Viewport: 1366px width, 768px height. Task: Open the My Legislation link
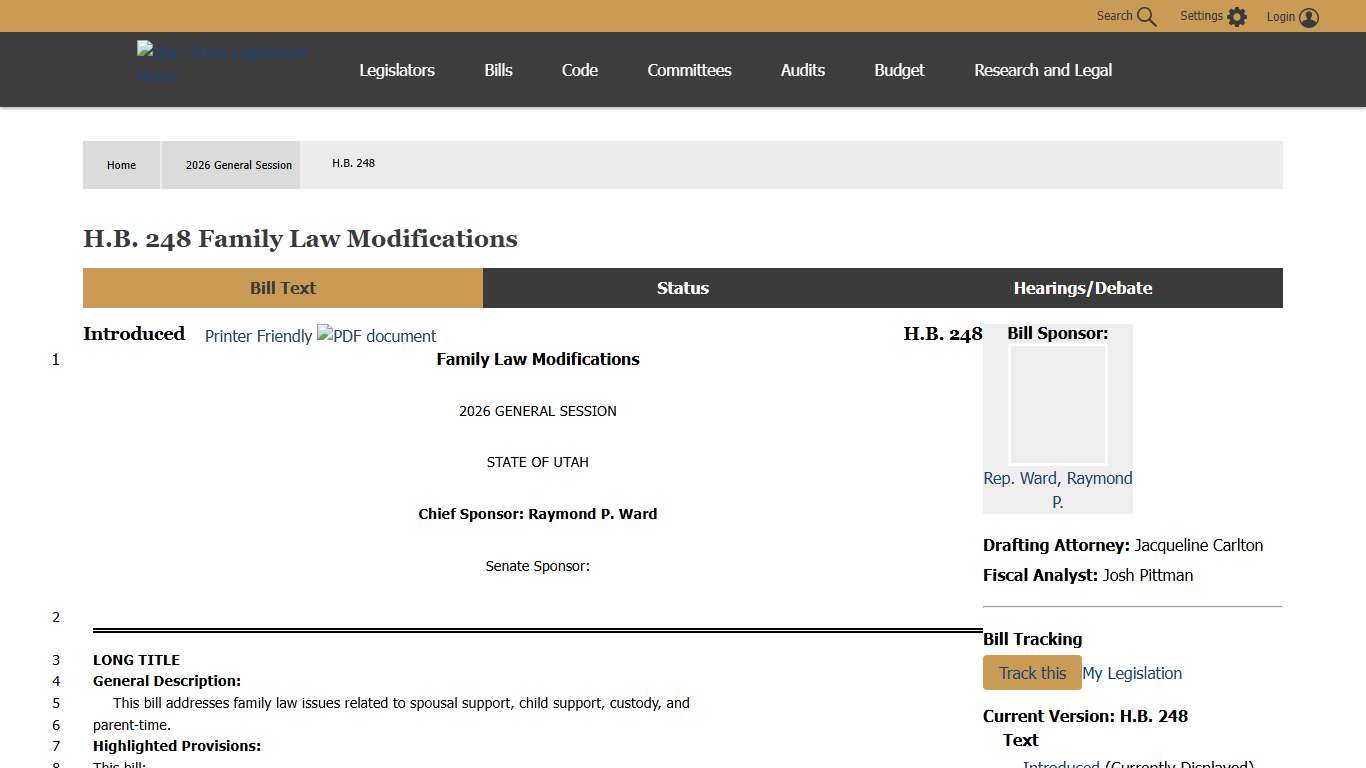coord(1132,673)
